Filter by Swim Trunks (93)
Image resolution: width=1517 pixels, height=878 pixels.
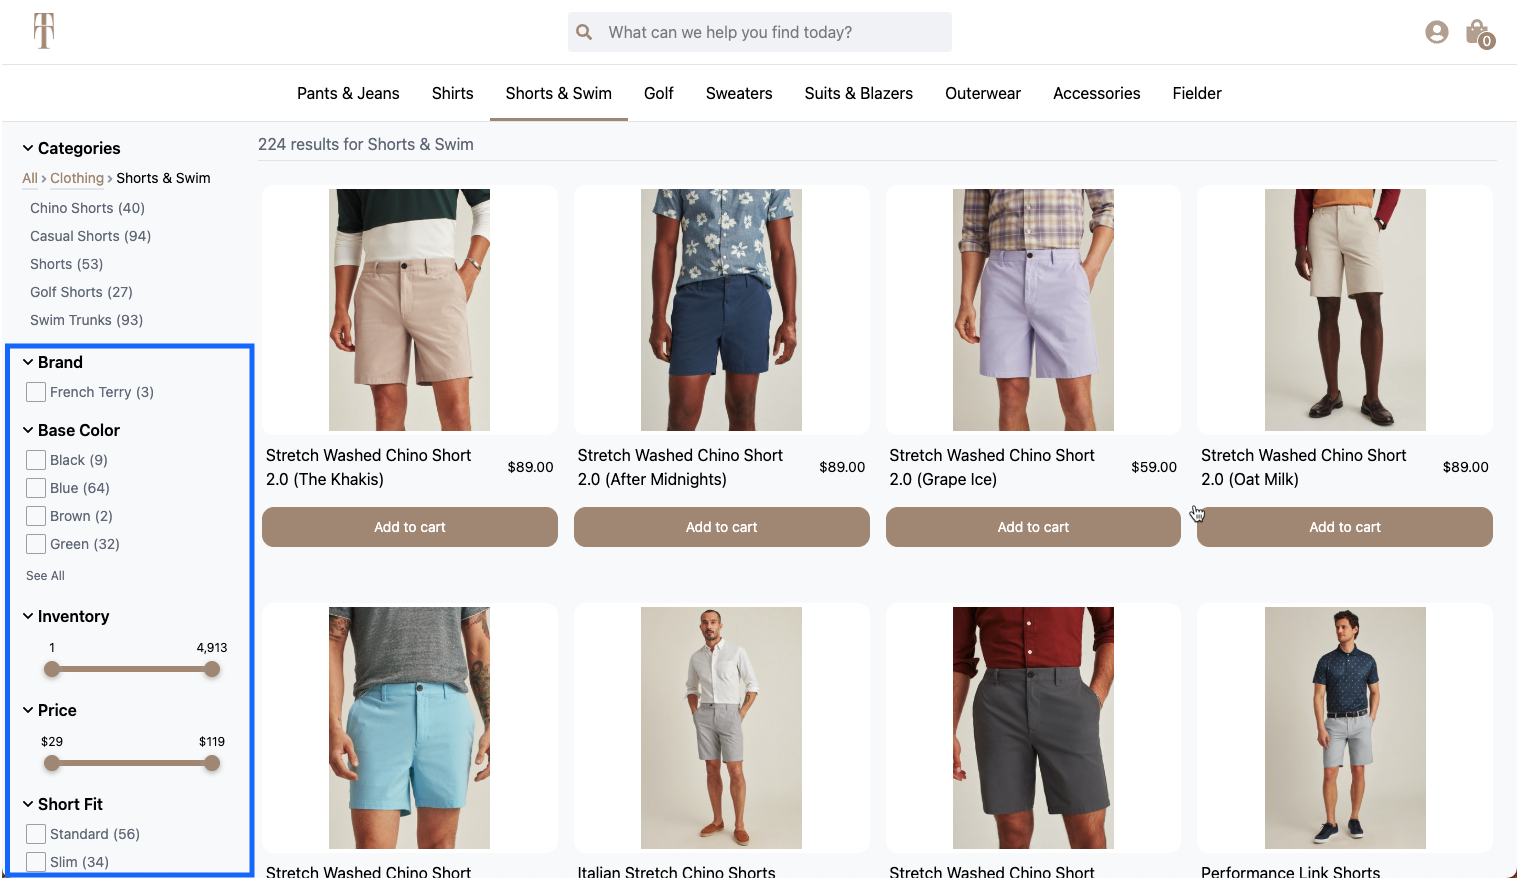[x=86, y=320]
